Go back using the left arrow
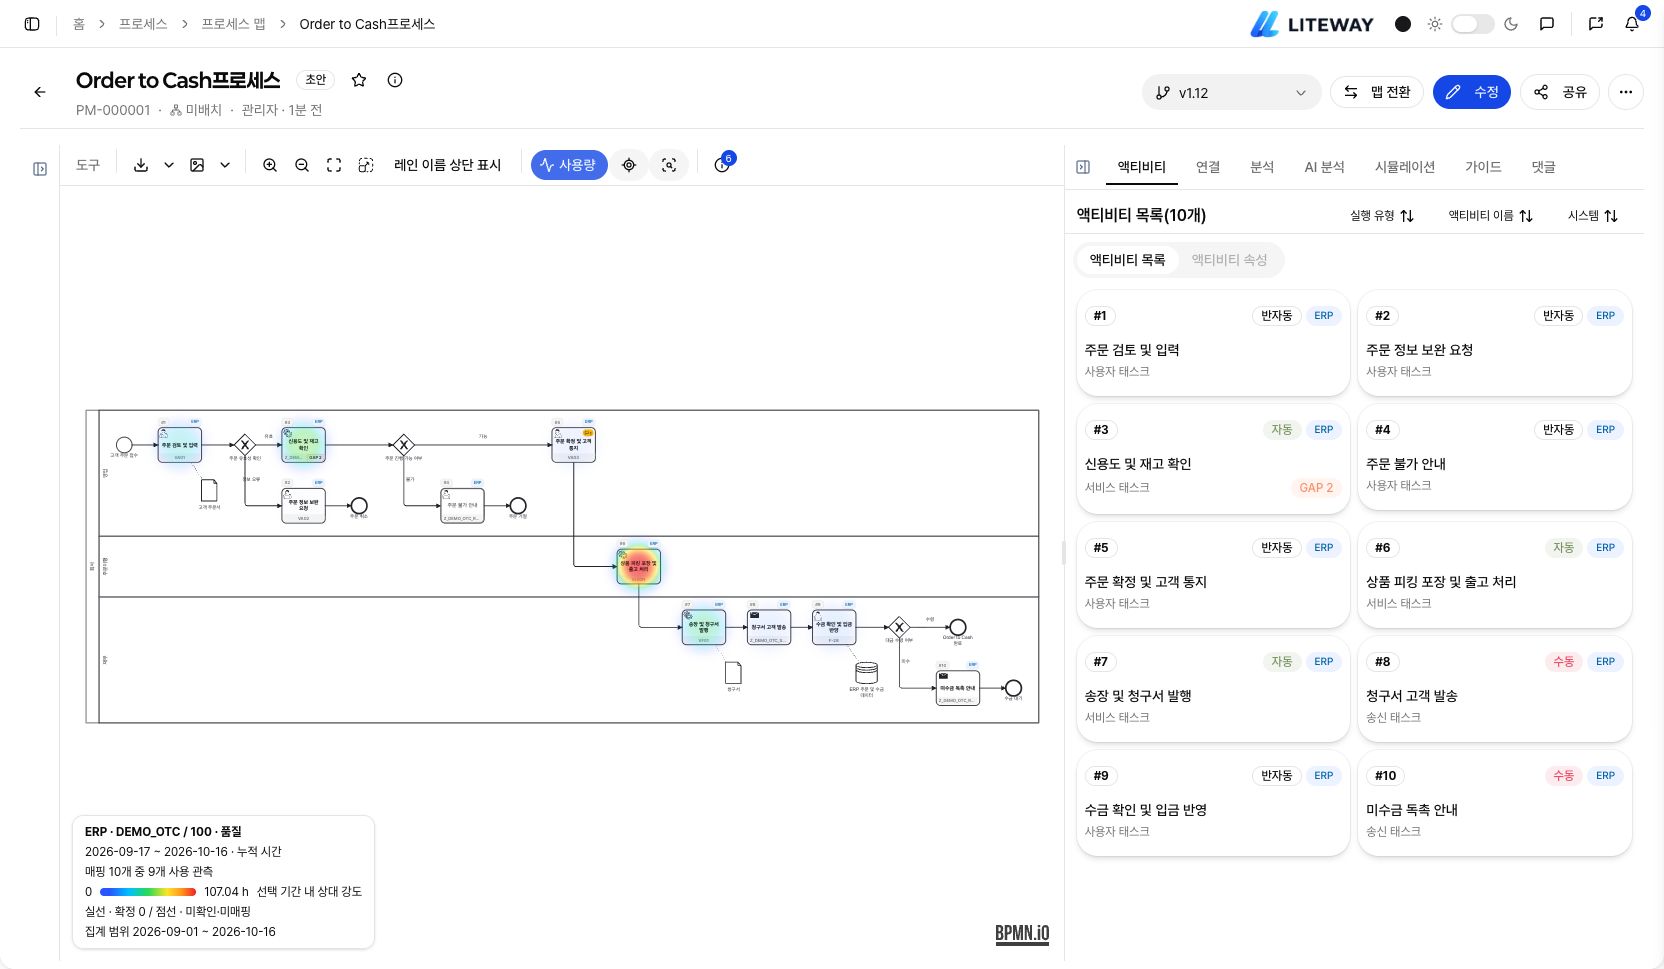Screen dimensions: 1664x969 point(40,92)
